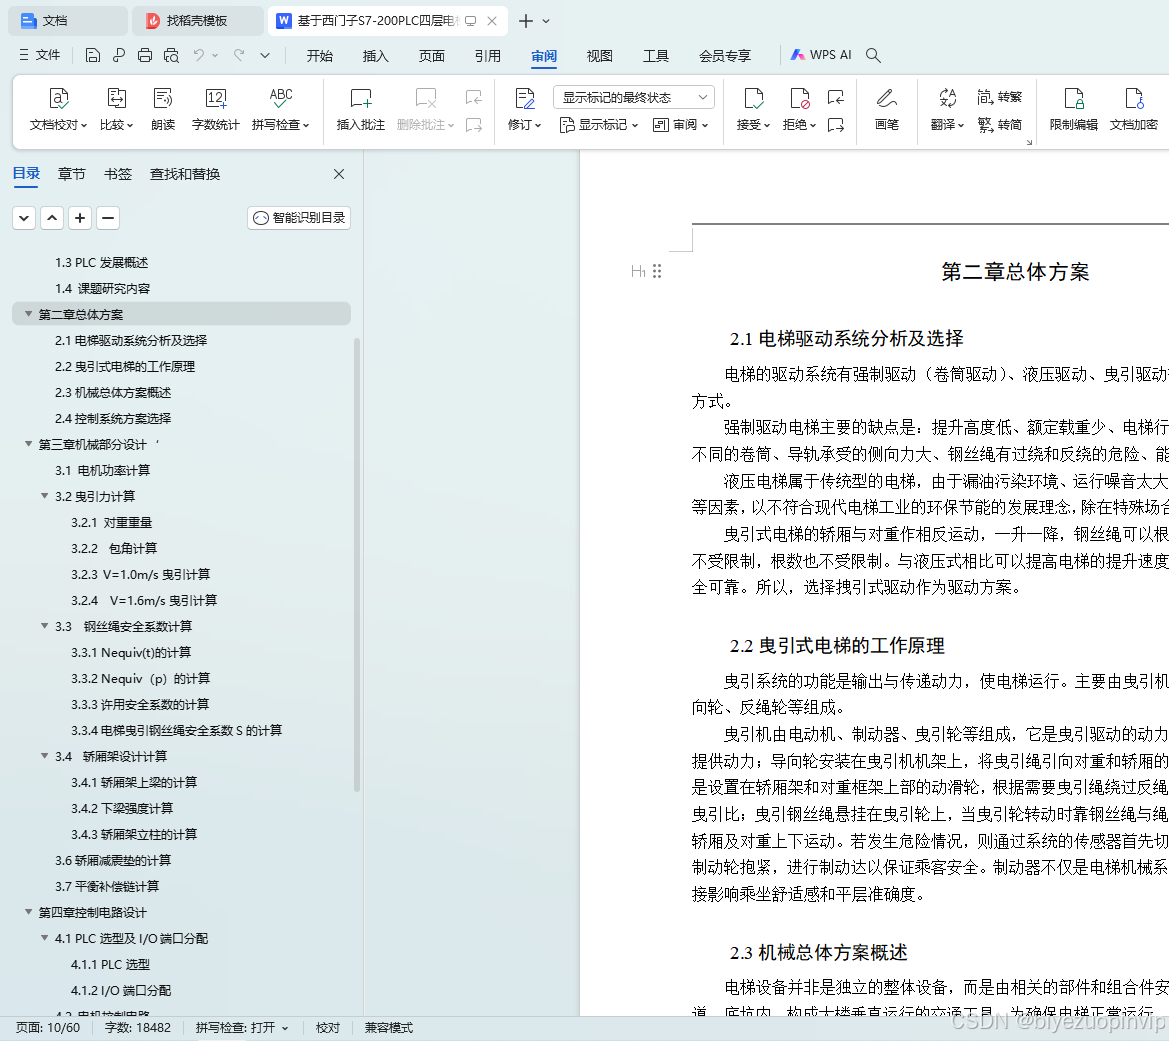Click the 拒绝 reject changes icon
Image resolution: width=1169 pixels, height=1041 pixels.
(799, 98)
